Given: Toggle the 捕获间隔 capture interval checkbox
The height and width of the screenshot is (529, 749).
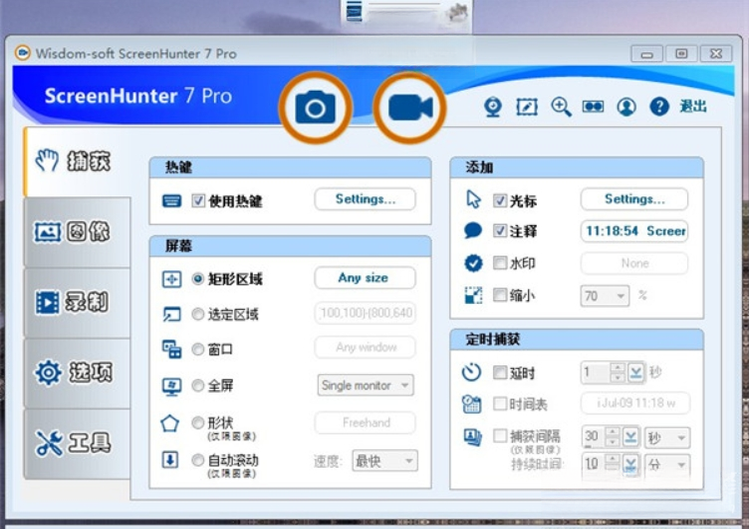Looking at the screenshot, I should tap(500, 435).
